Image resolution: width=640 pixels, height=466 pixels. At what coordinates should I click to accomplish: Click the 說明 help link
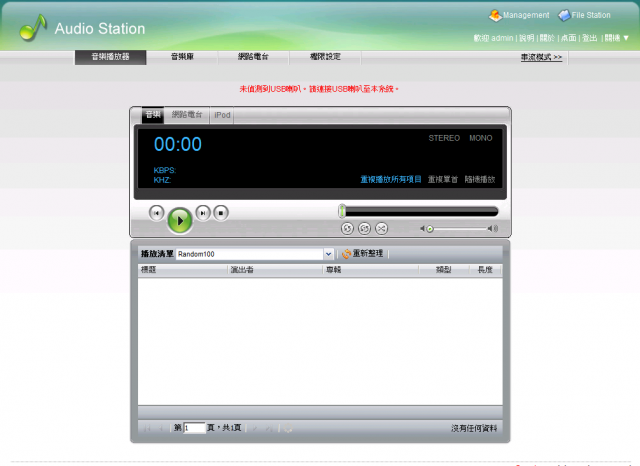(527, 38)
